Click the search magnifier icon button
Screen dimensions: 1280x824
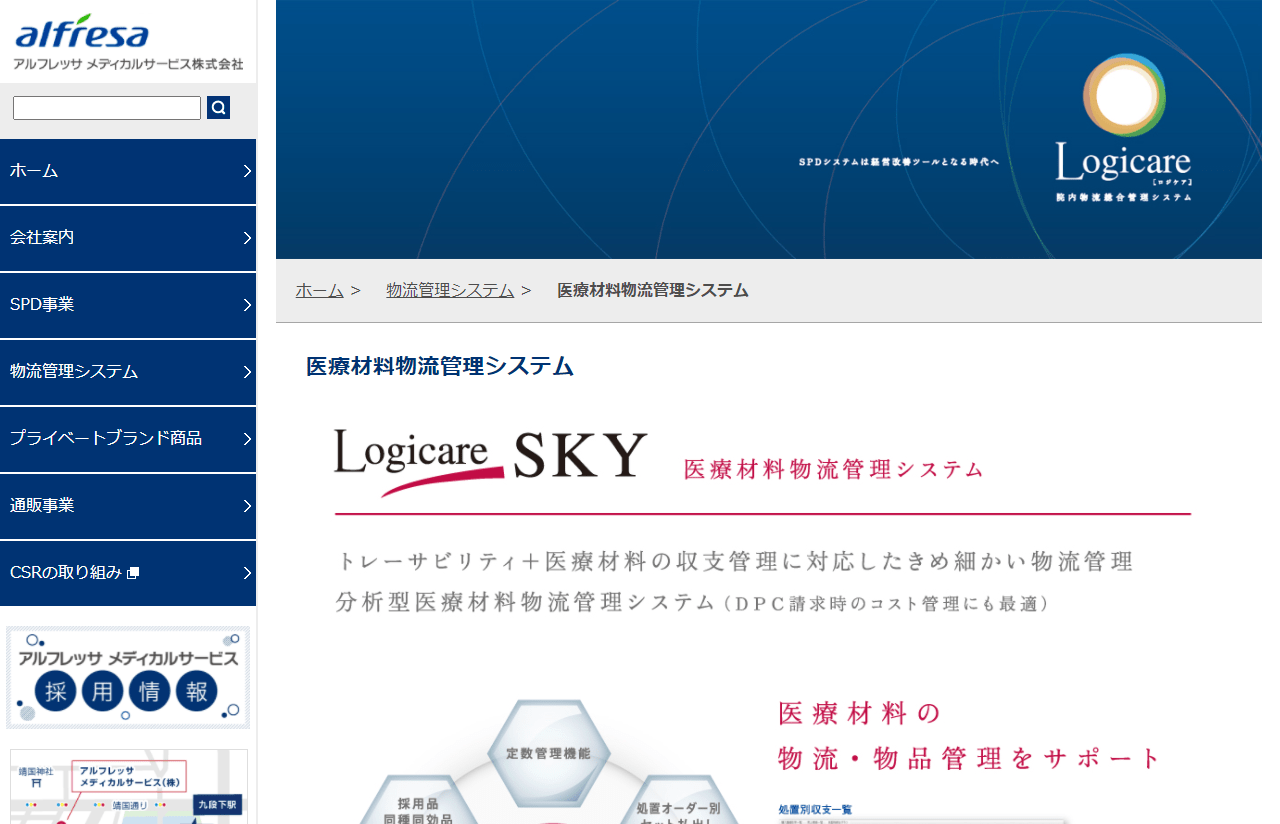(x=218, y=107)
